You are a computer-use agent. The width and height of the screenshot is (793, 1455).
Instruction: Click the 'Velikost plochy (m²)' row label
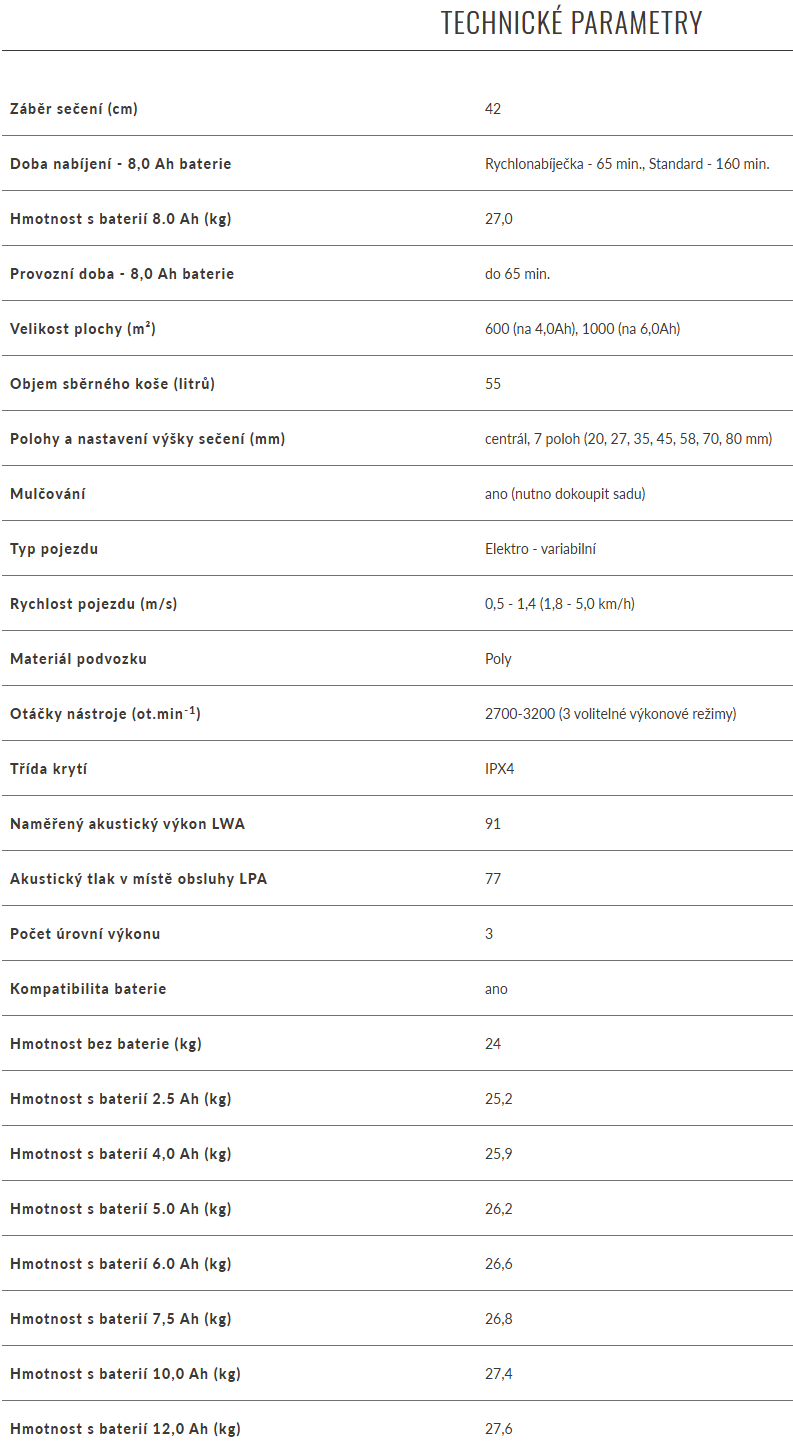(x=82, y=329)
